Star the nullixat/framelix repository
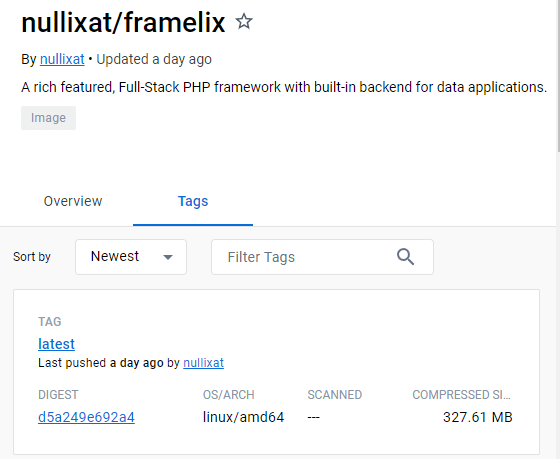560x459 pixels. pos(244,21)
